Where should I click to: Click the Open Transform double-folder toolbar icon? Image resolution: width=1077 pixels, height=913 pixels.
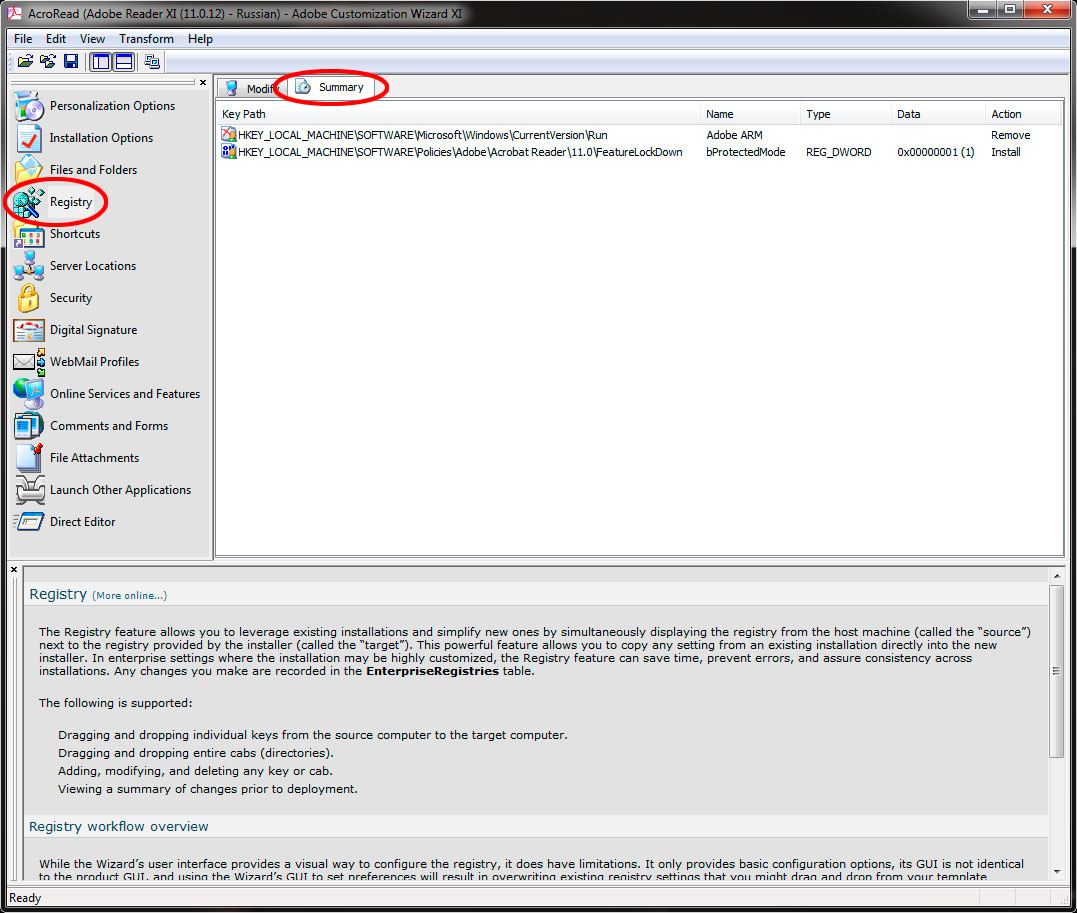(x=47, y=62)
